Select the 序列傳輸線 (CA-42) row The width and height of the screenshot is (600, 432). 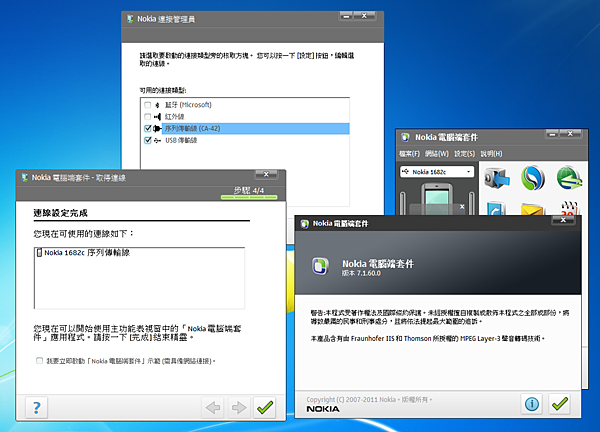(x=255, y=128)
